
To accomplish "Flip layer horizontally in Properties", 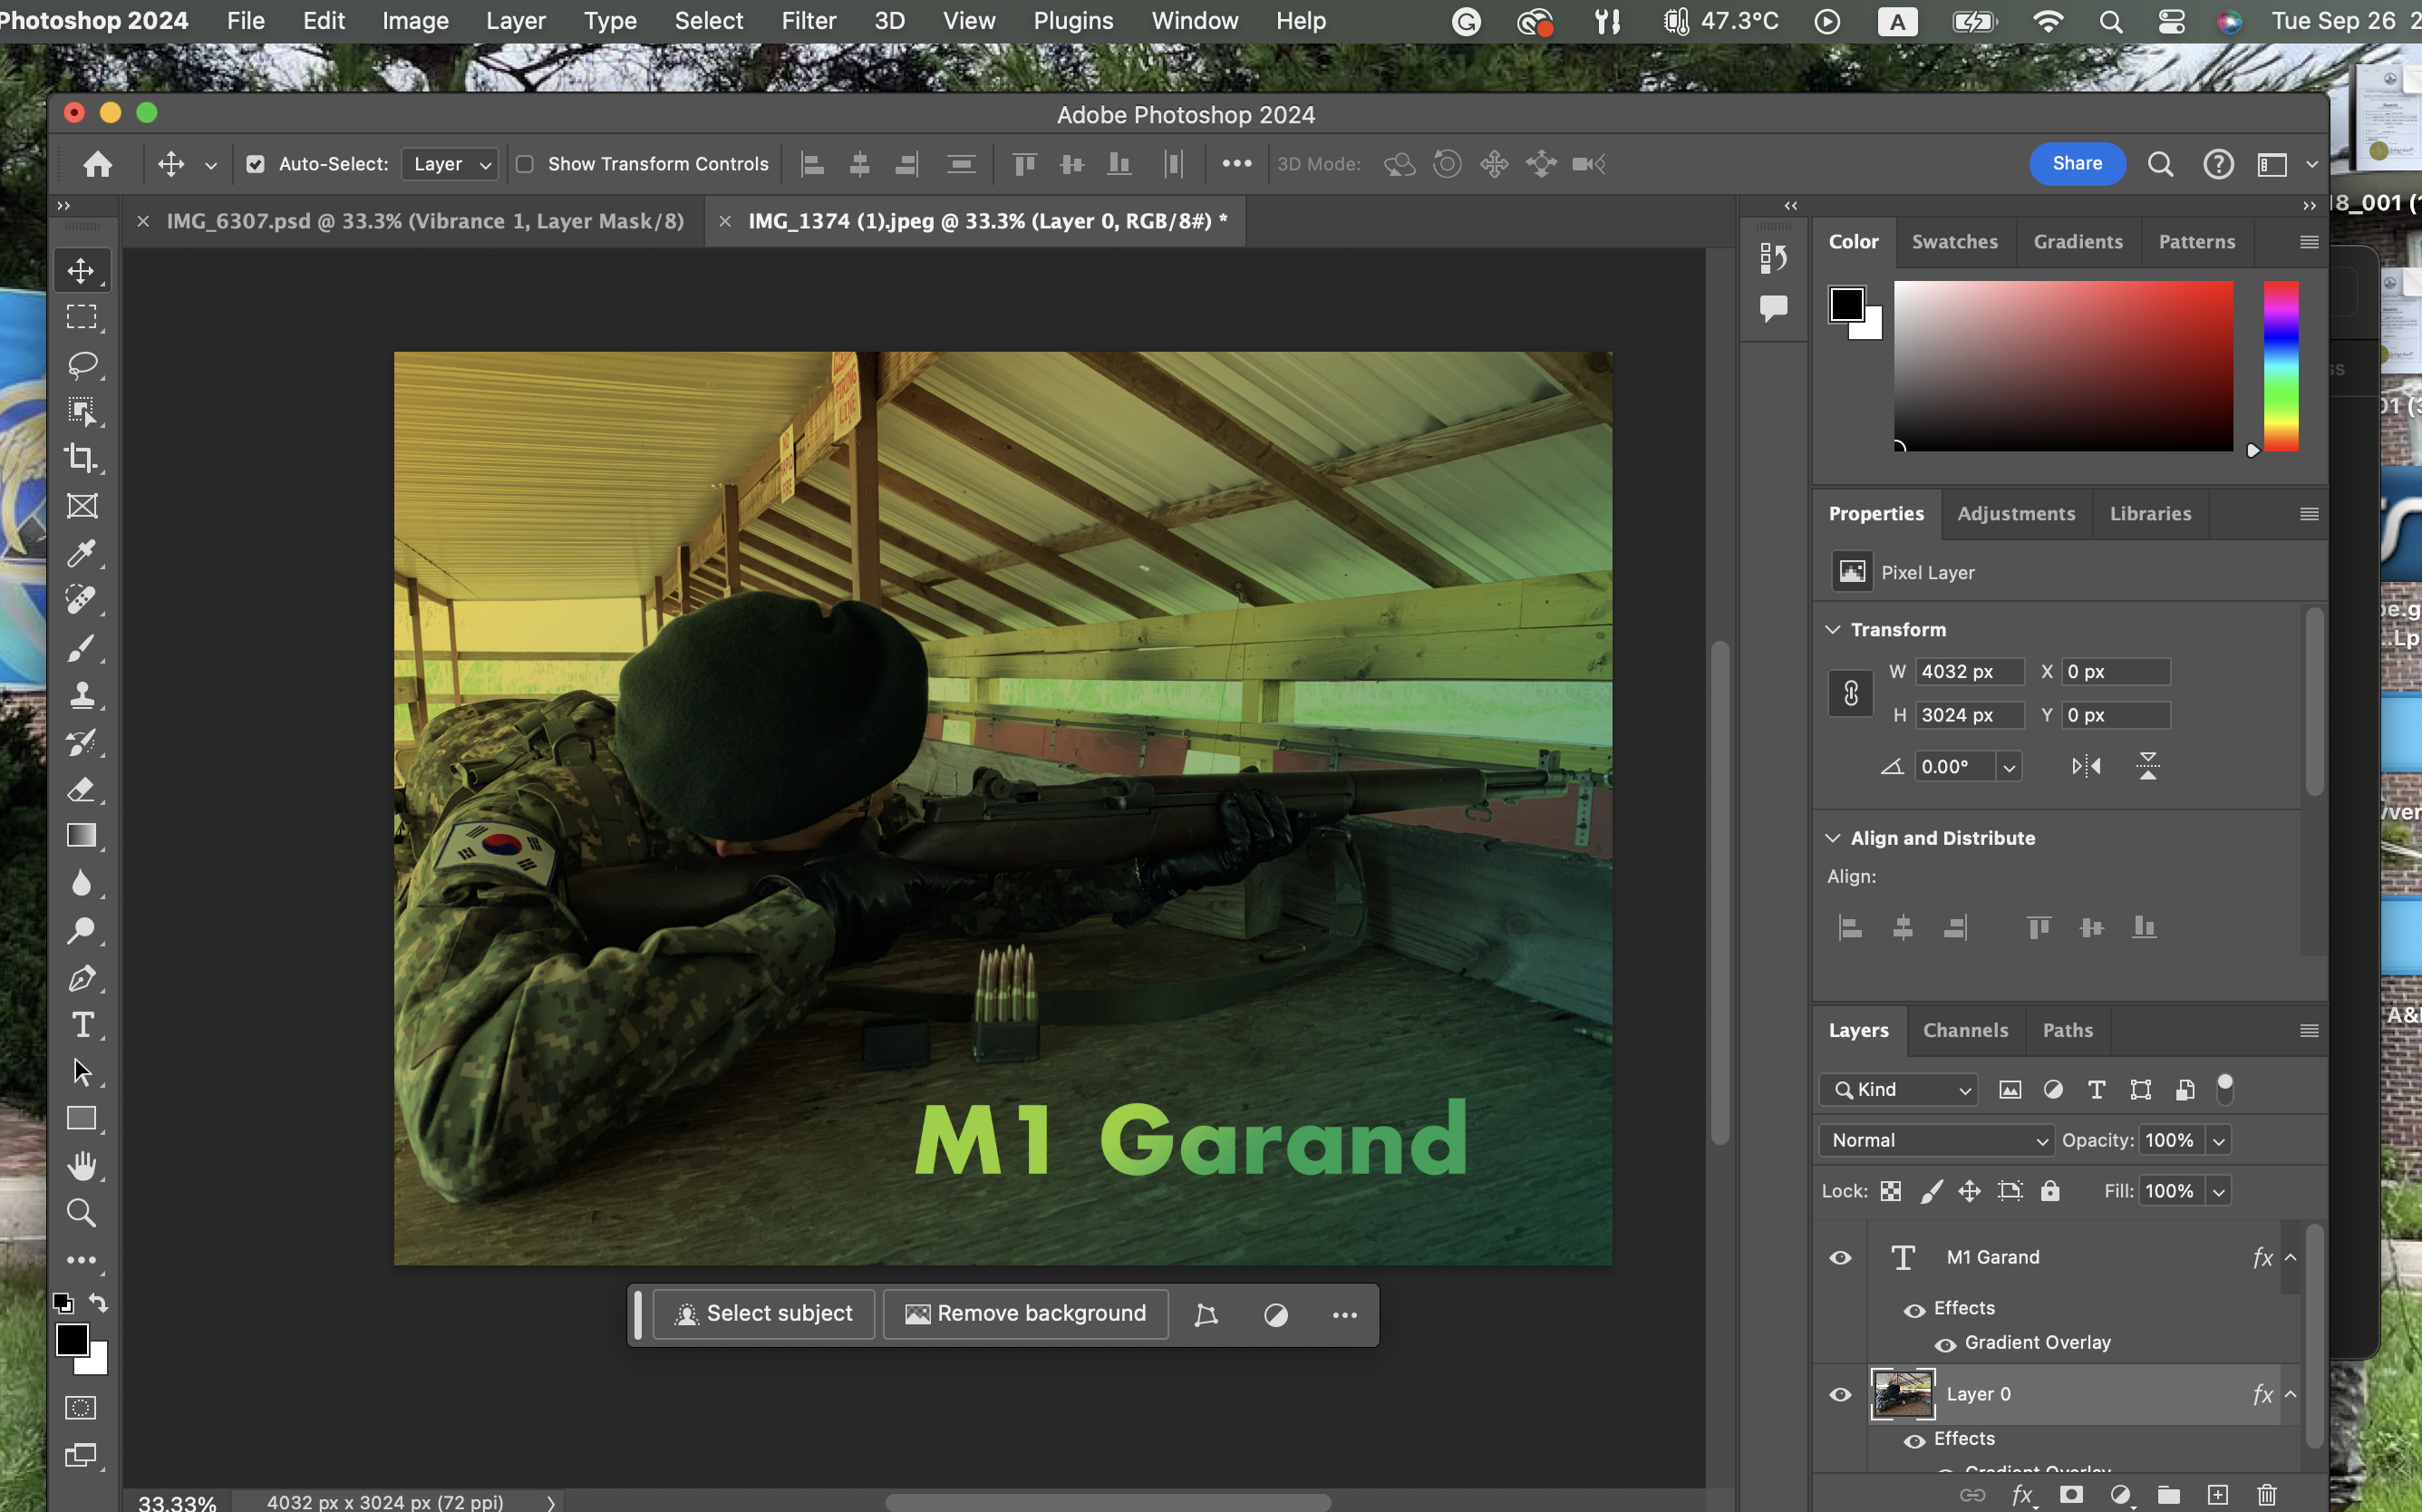I will click(x=2086, y=767).
